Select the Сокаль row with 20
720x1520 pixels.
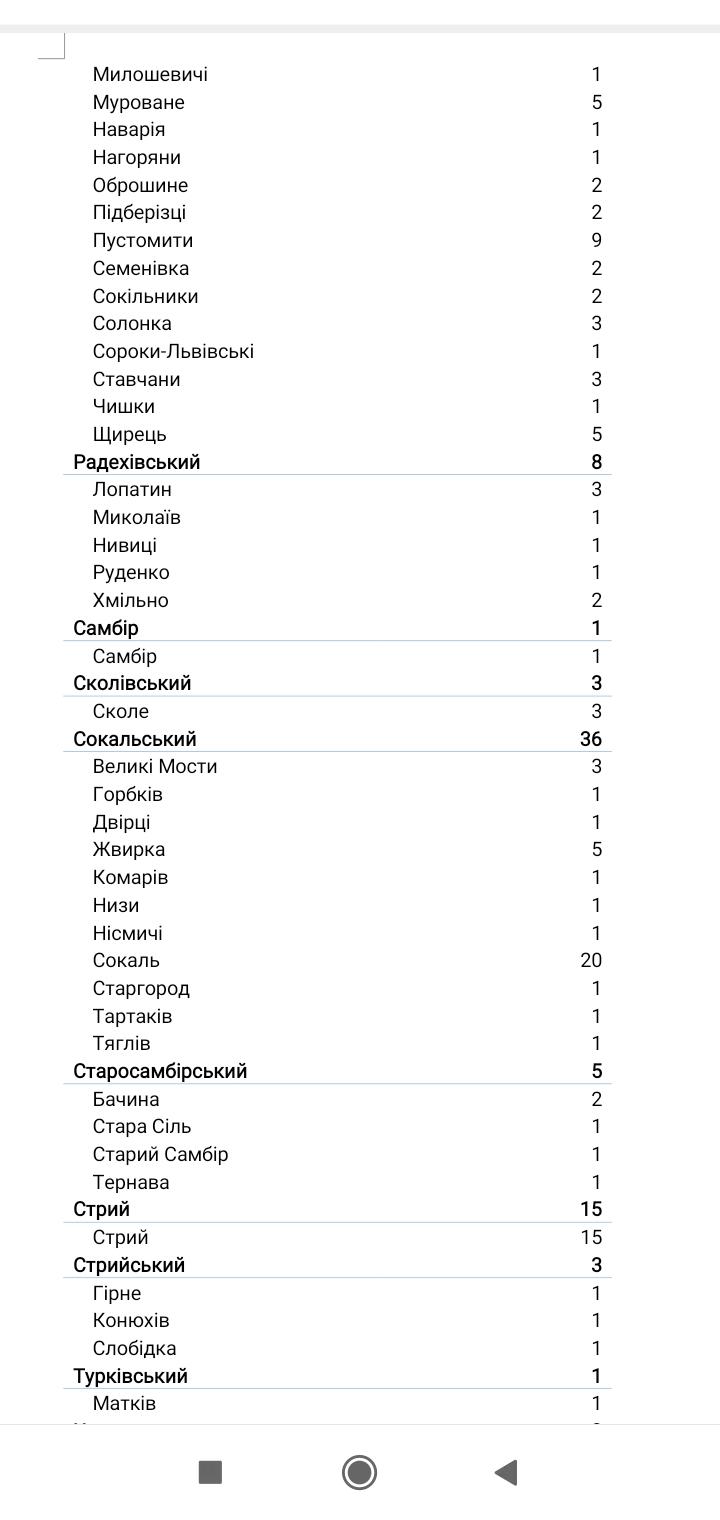[126, 961]
